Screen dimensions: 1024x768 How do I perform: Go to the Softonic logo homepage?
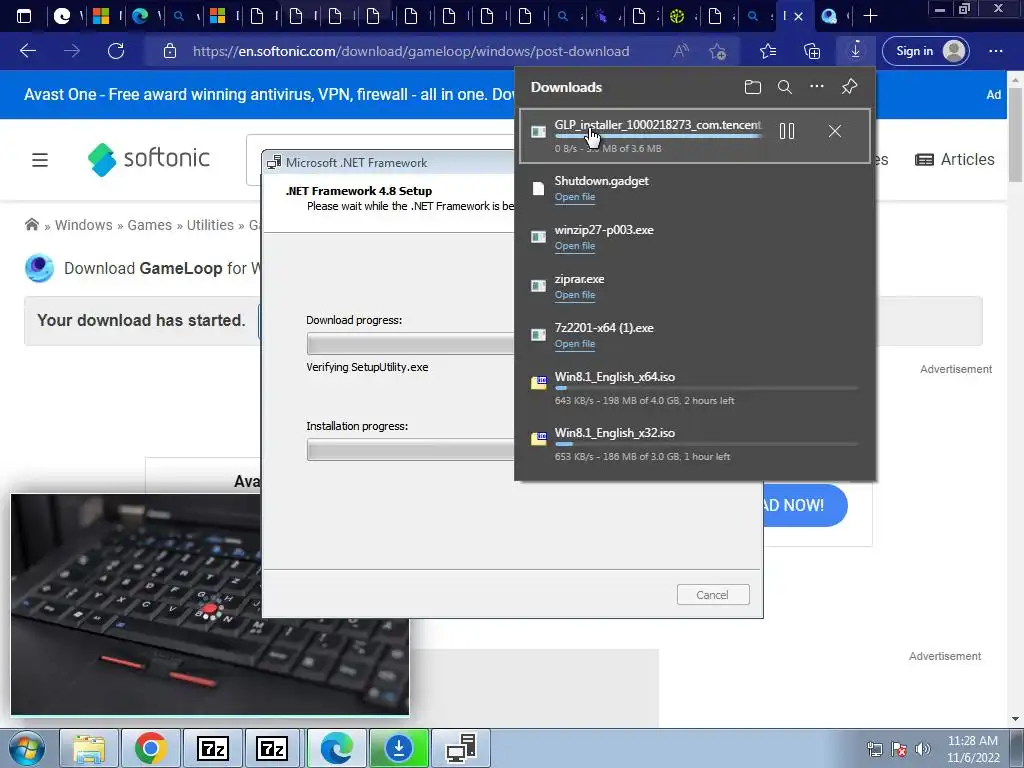pos(149,159)
